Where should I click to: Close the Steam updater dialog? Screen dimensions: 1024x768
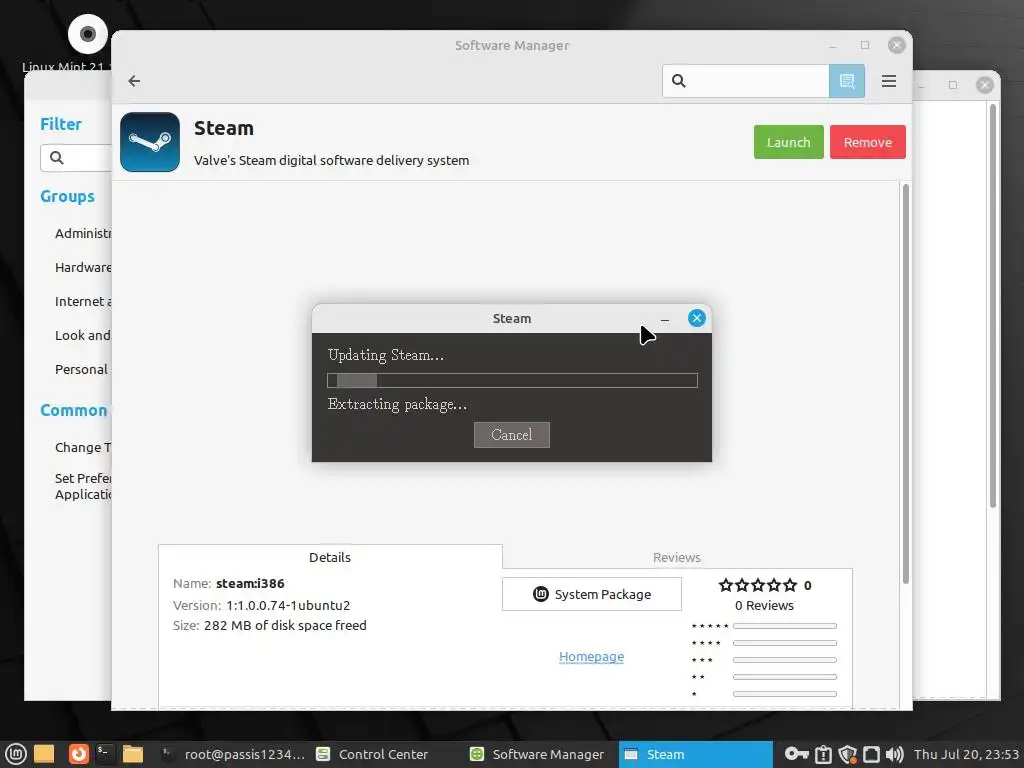pyautogui.click(x=697, y=318)
